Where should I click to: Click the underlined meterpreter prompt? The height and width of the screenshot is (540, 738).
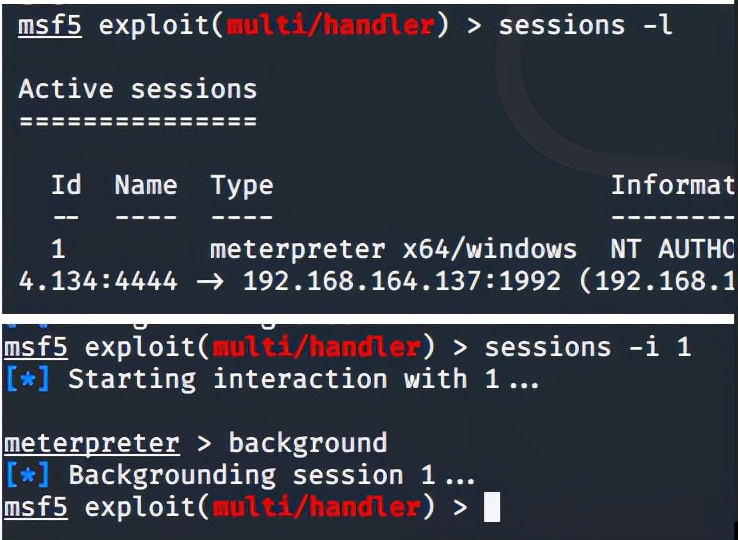tap(92, 443)
